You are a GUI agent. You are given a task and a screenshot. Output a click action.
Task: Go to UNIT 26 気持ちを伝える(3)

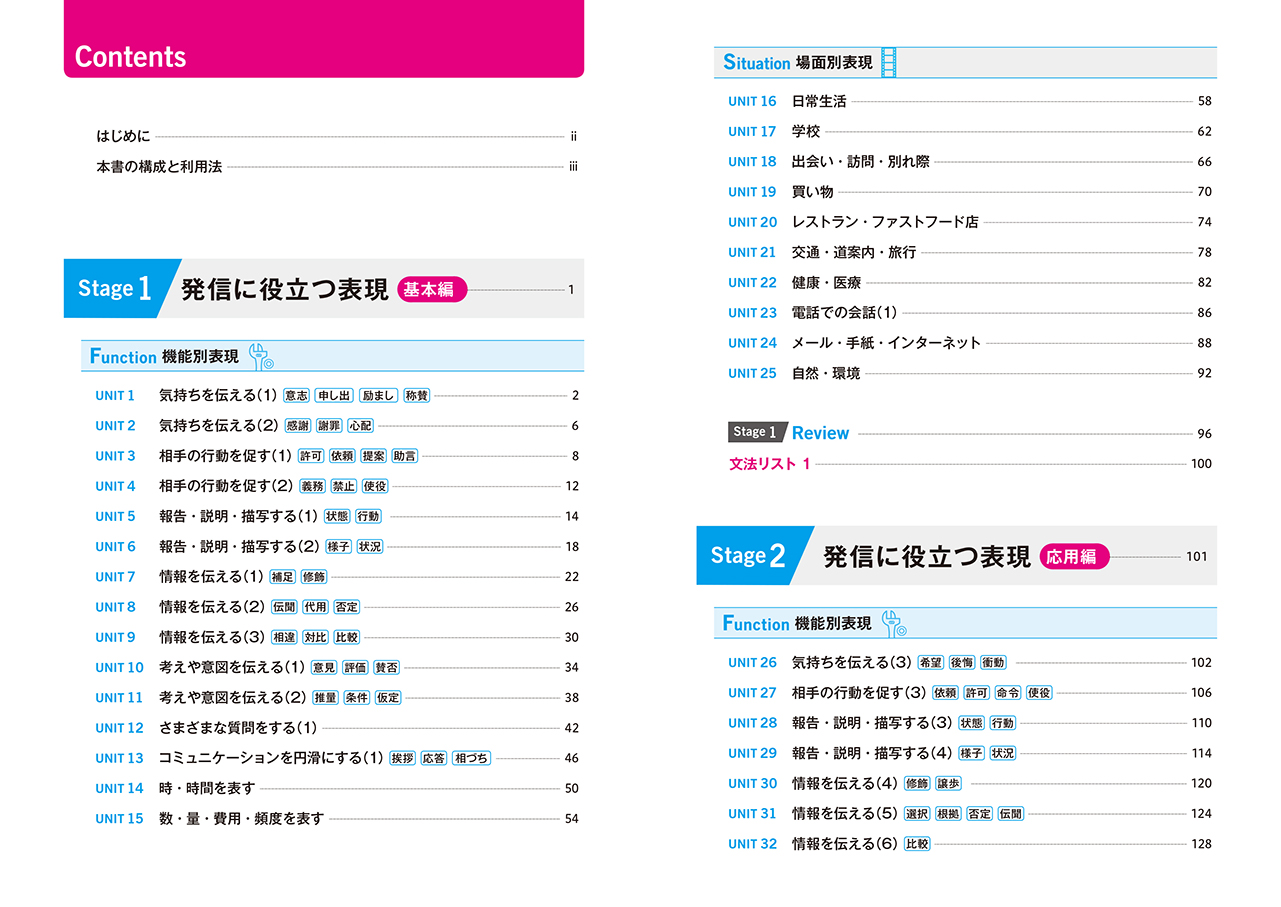coord(970,662)
